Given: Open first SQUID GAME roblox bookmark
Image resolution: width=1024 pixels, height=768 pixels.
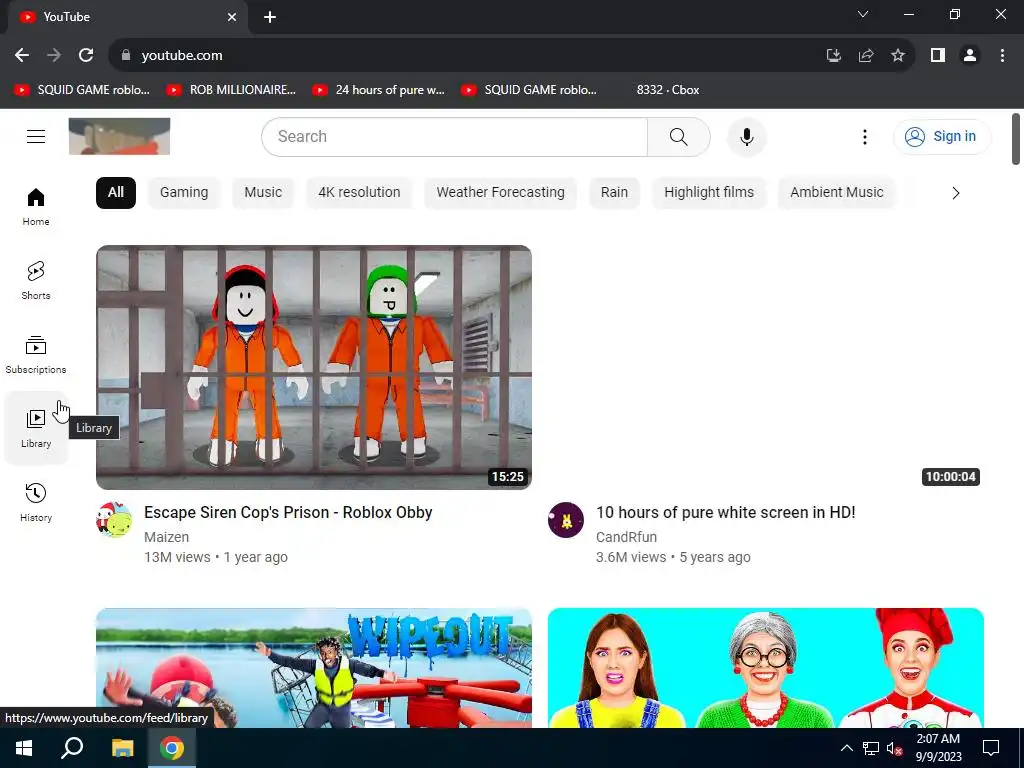Looking at the screenshot, I should click(x=82, y=90).
